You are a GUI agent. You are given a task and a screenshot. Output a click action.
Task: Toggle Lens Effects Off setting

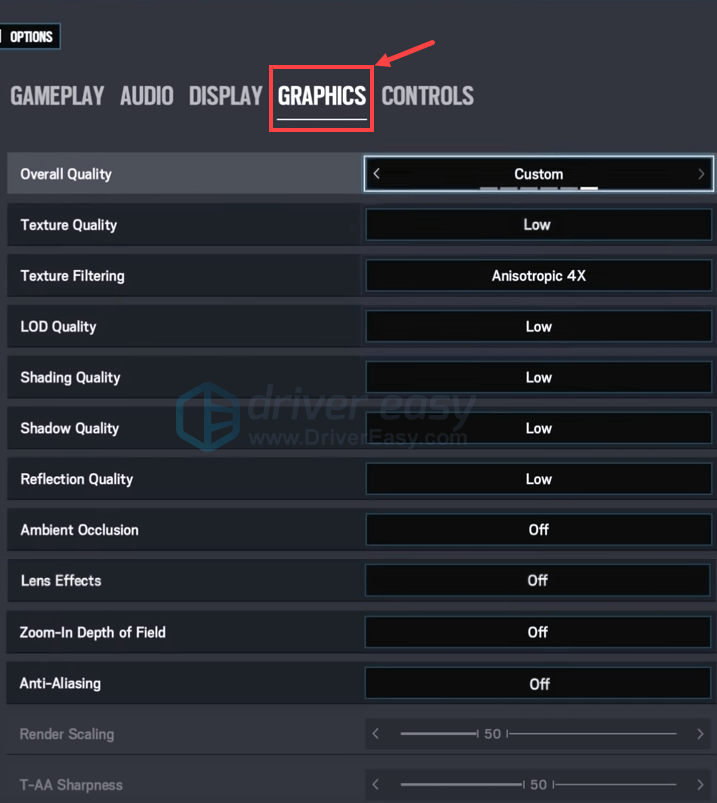(538, 580)
